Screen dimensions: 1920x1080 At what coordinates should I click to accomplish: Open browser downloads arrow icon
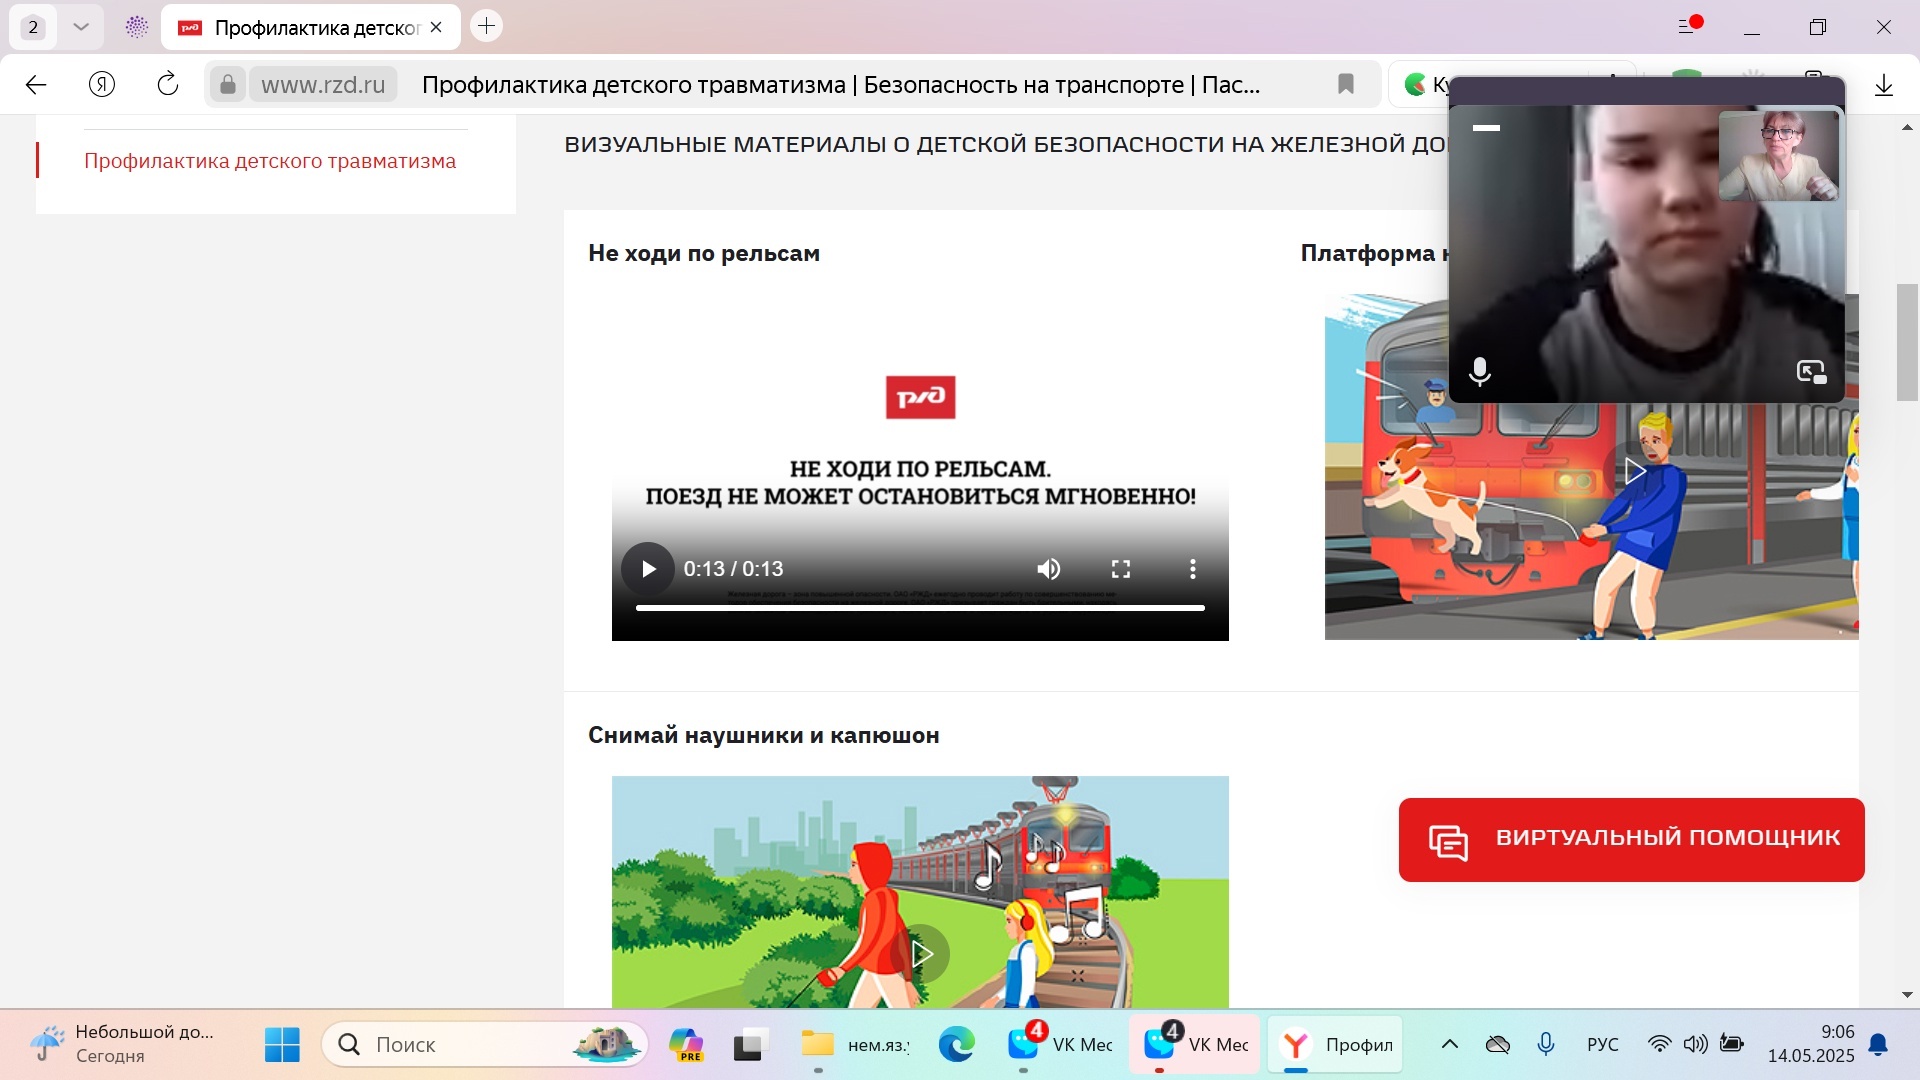(1884, 84)
